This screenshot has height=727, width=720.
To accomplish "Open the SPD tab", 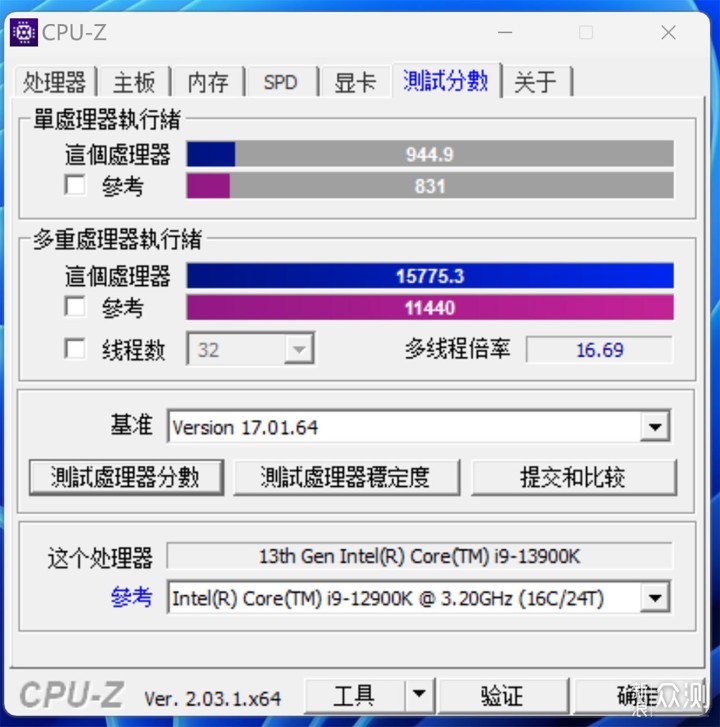I will pyautogui.click(x=281, y=82).
